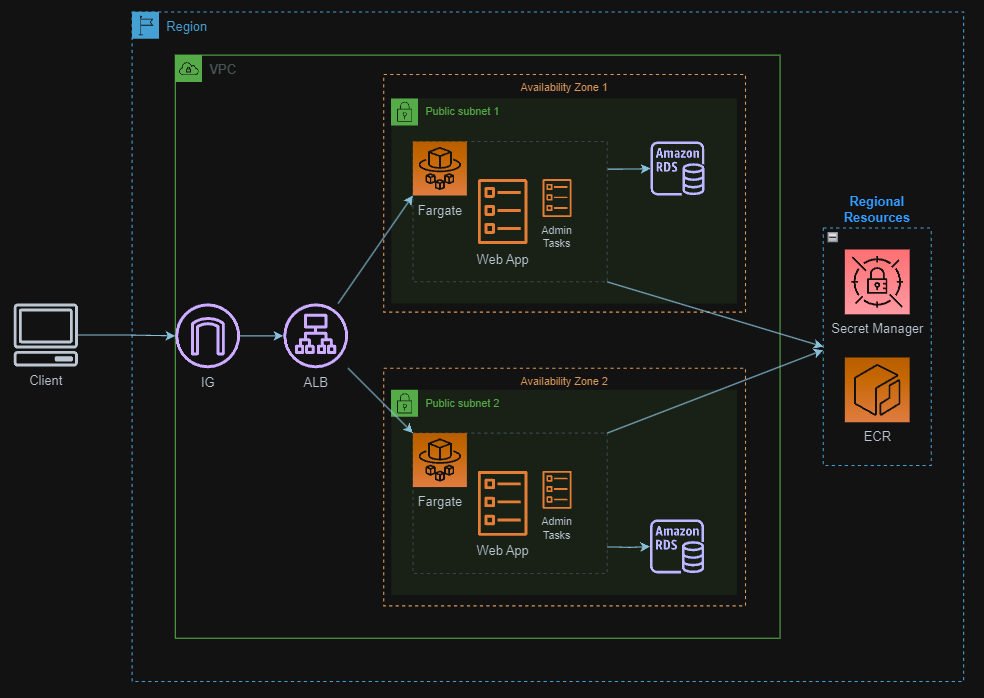
Task: Click Admin Tasks icon in subnet 1
Action: [x=557, y=198]
